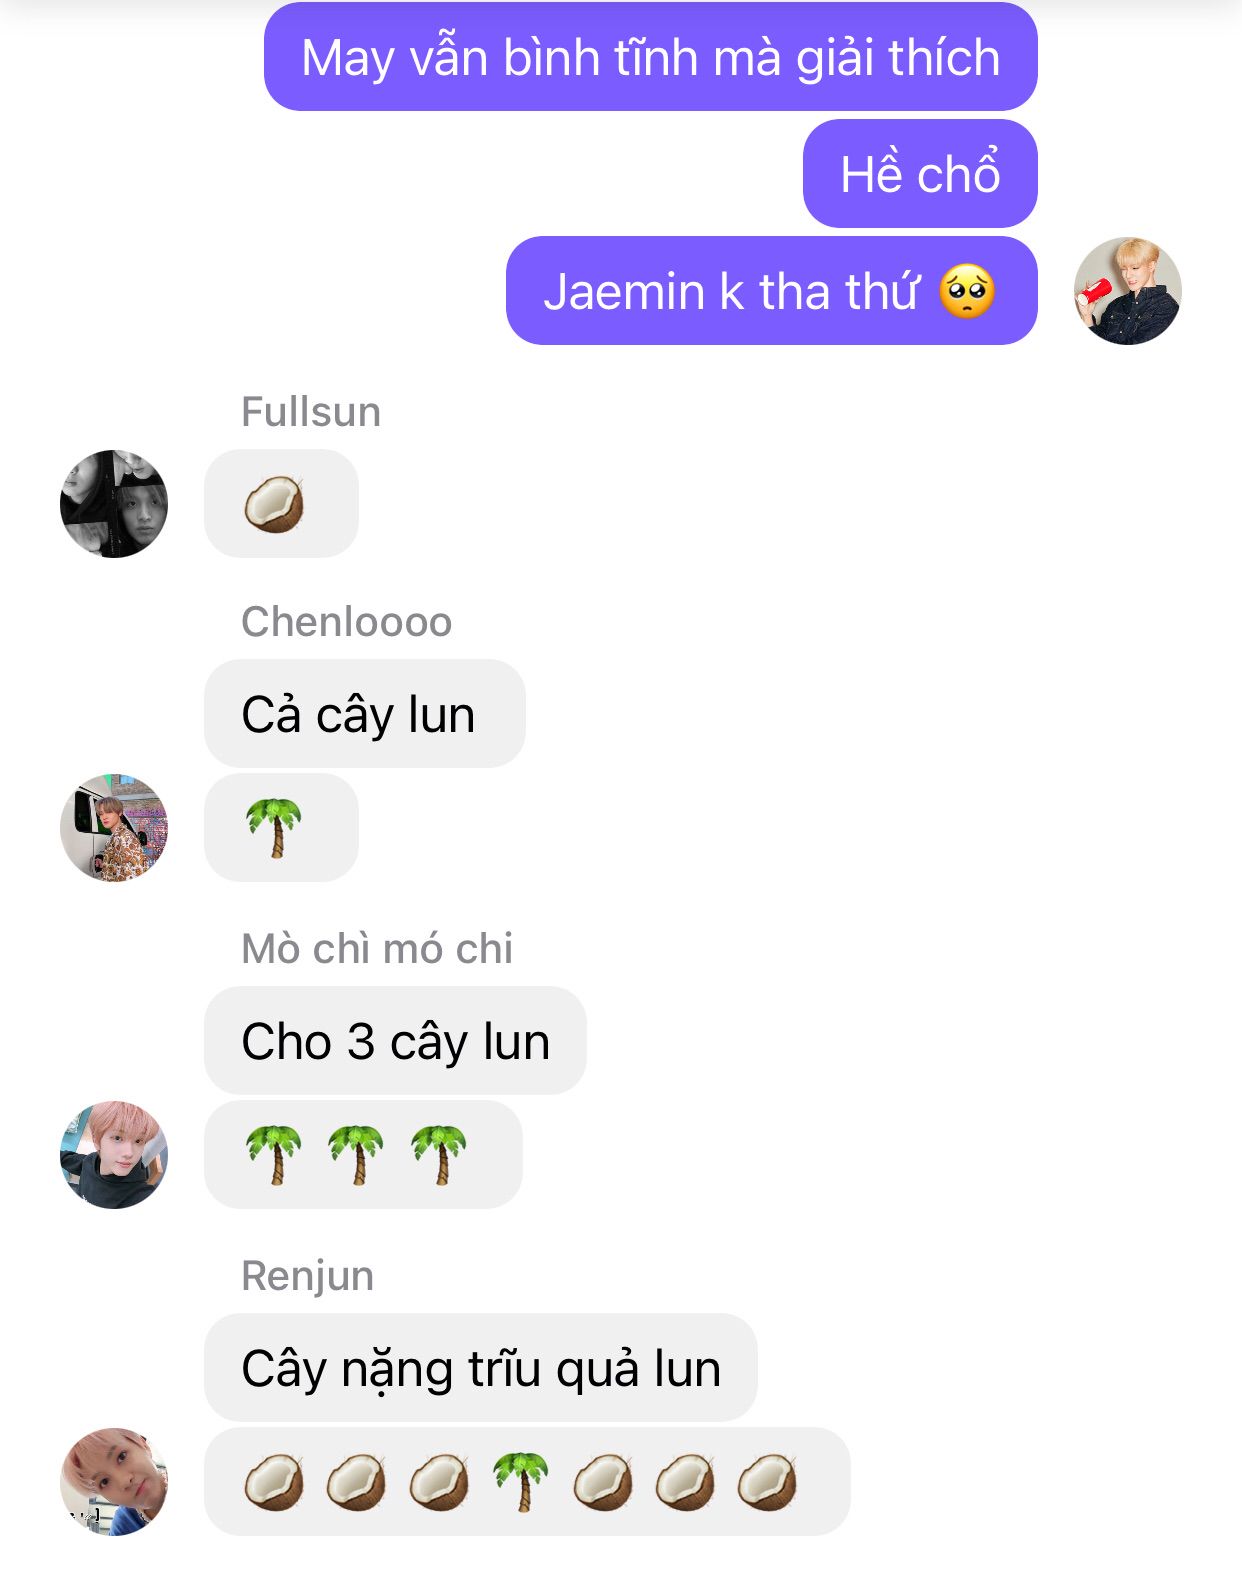Image resolution: width=1242 pixels, height=1570 pixels.
Task: Tap the Chenloooo sender name
Action: [x=347, y=622]
